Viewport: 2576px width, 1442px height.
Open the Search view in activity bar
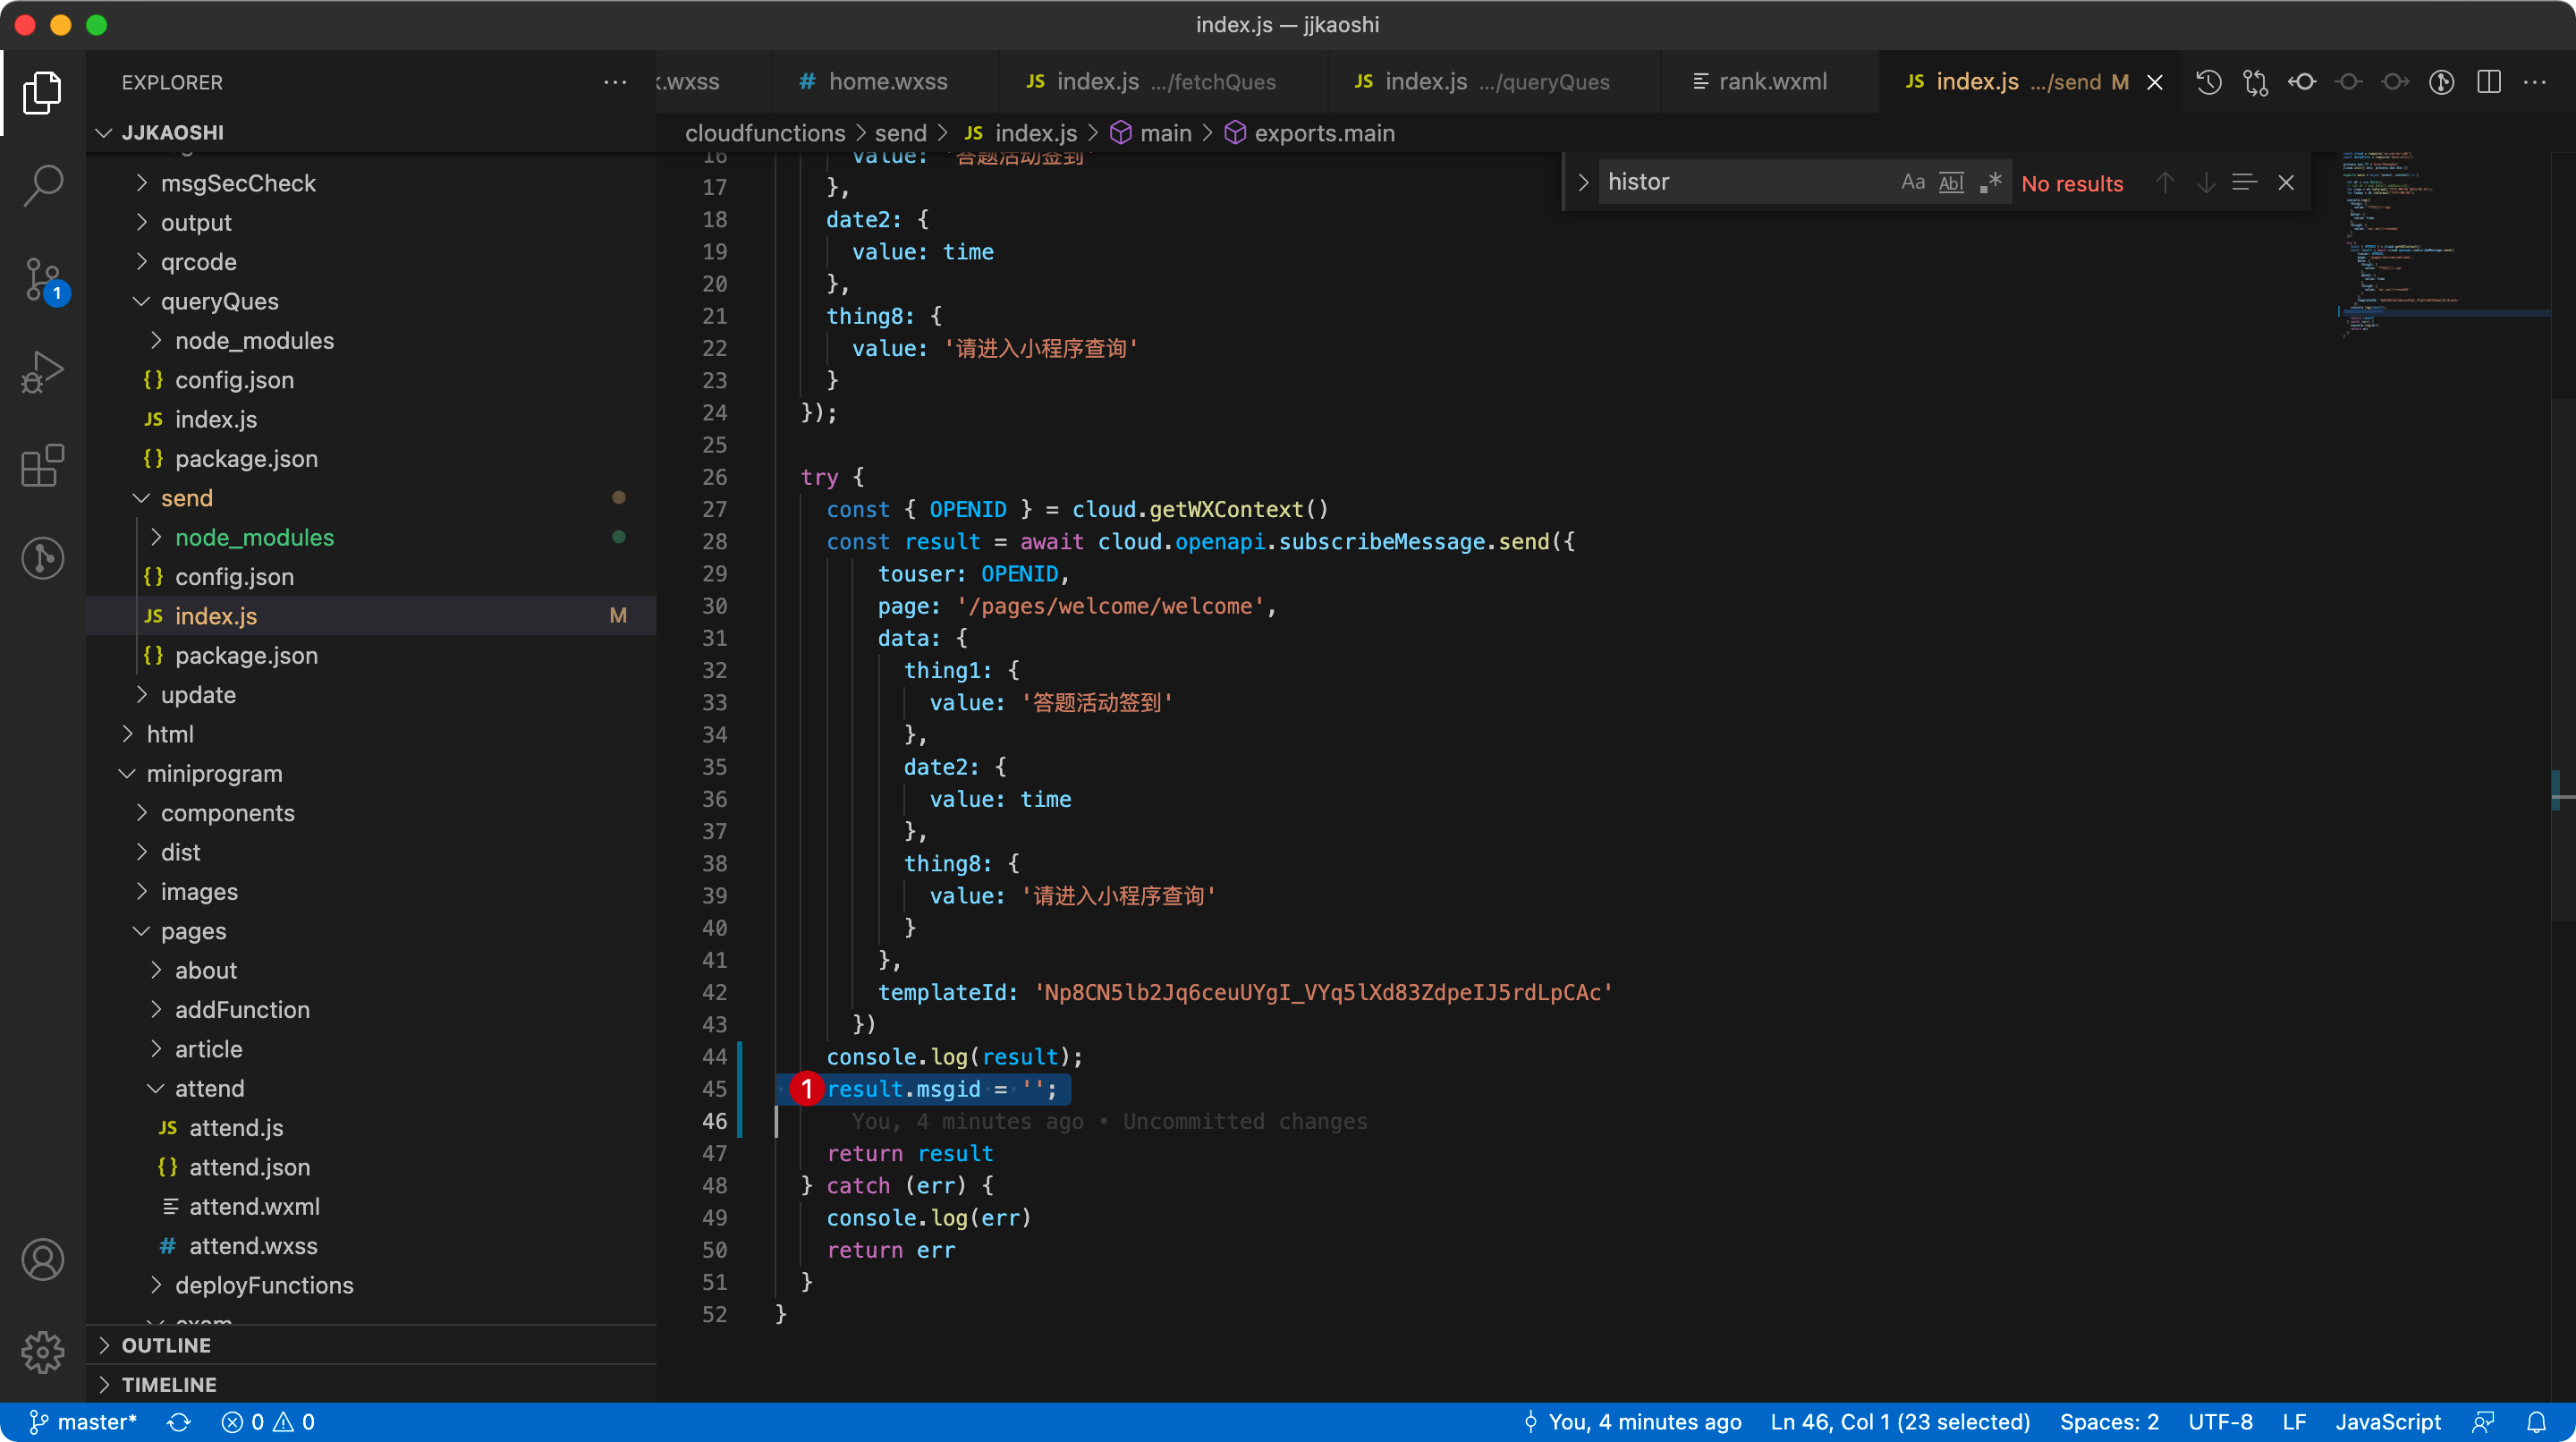[x=42, y=185]
